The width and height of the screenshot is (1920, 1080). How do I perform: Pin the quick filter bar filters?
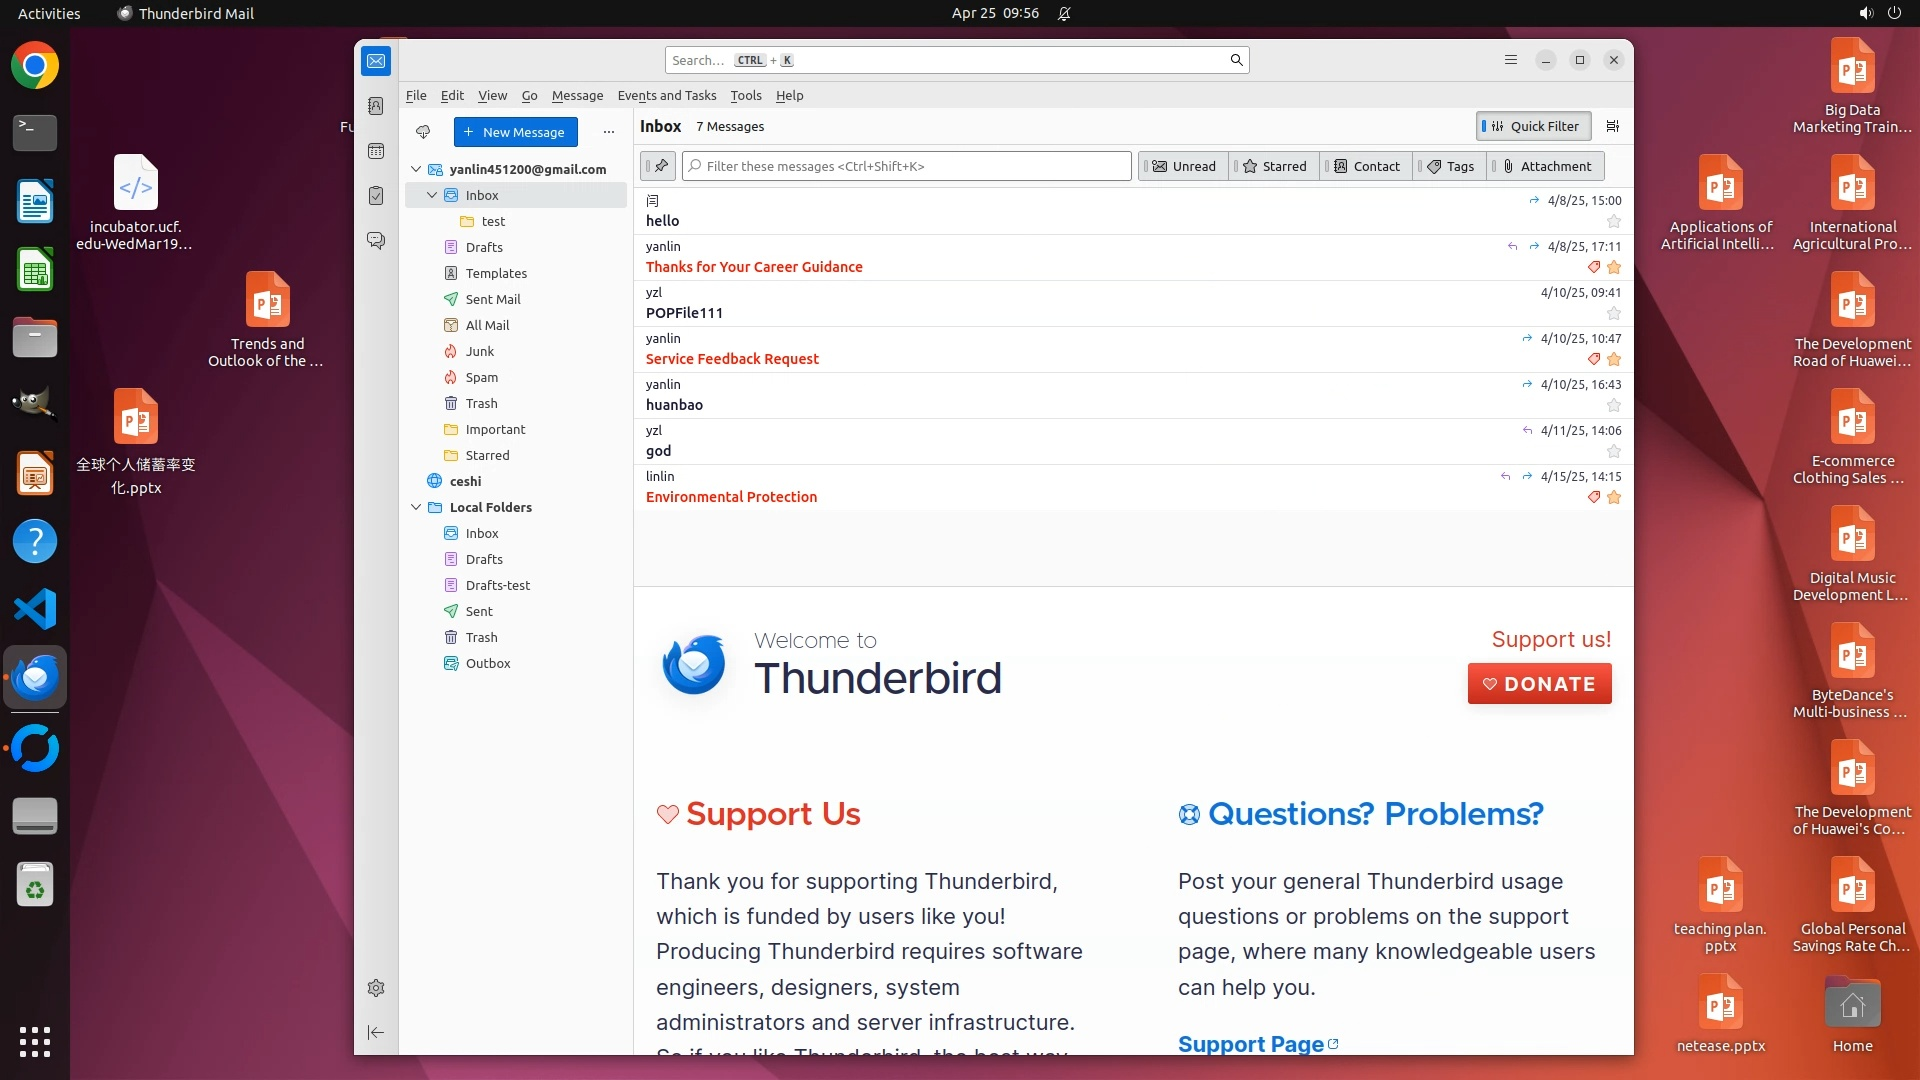tap(660, 166)
